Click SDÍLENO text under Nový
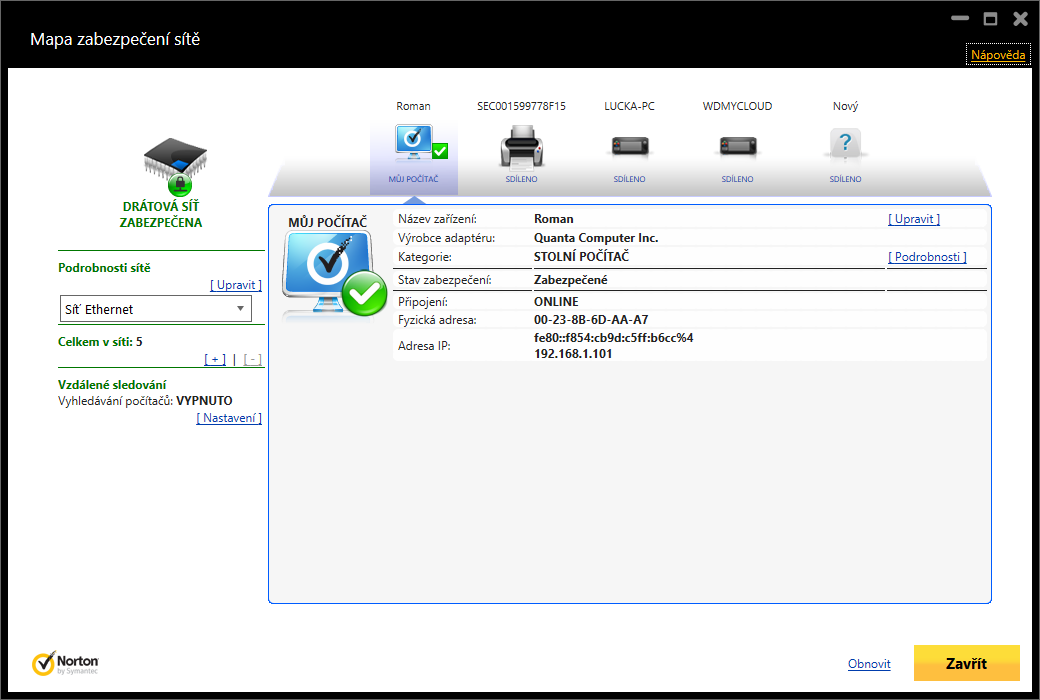The image size is (1040, 700). 846,179
